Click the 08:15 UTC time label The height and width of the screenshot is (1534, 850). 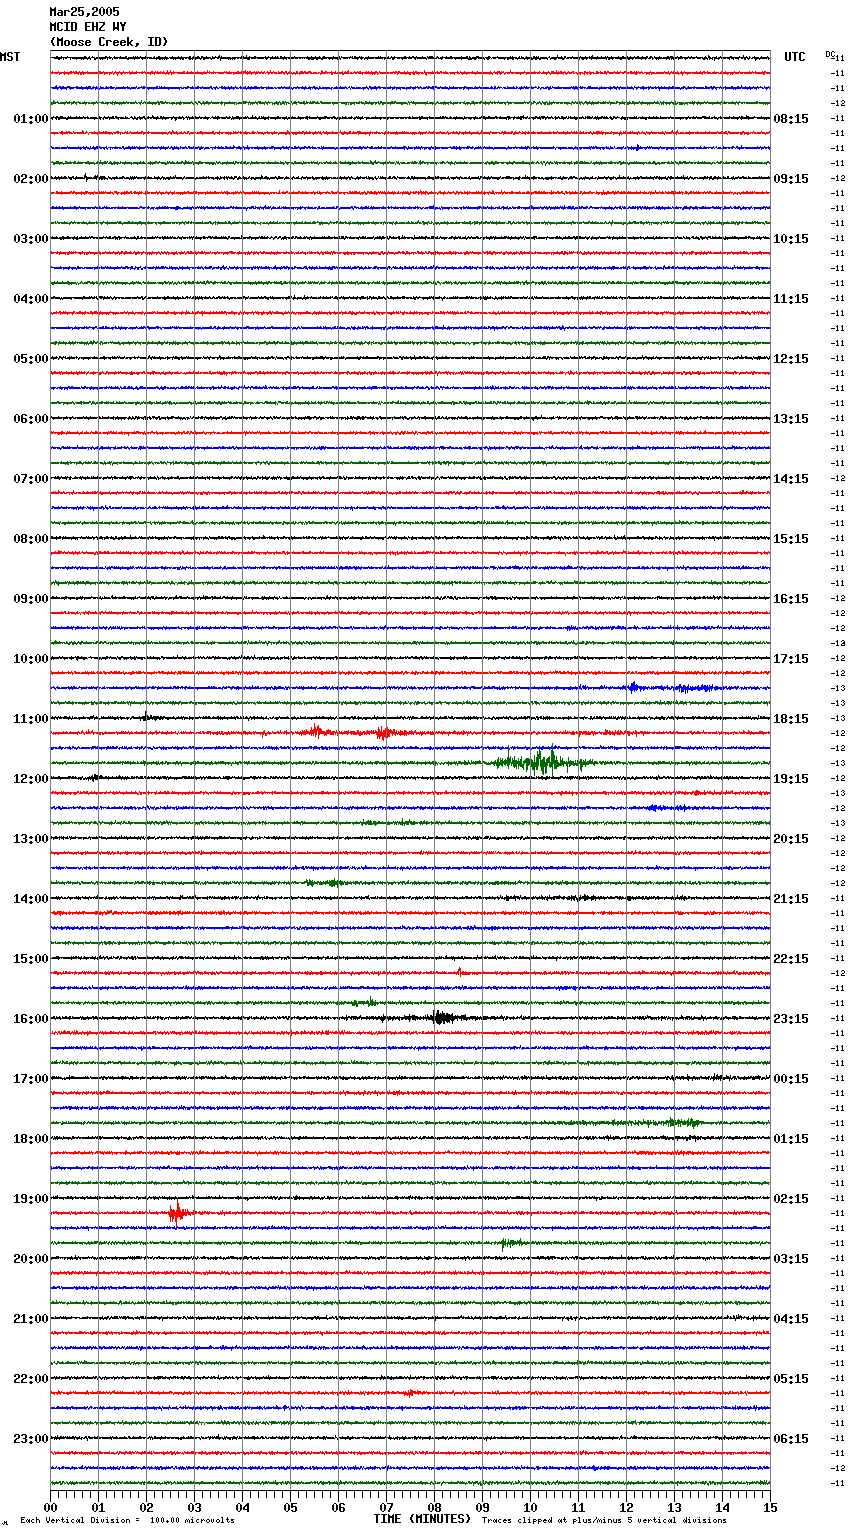tap(791, 119)
